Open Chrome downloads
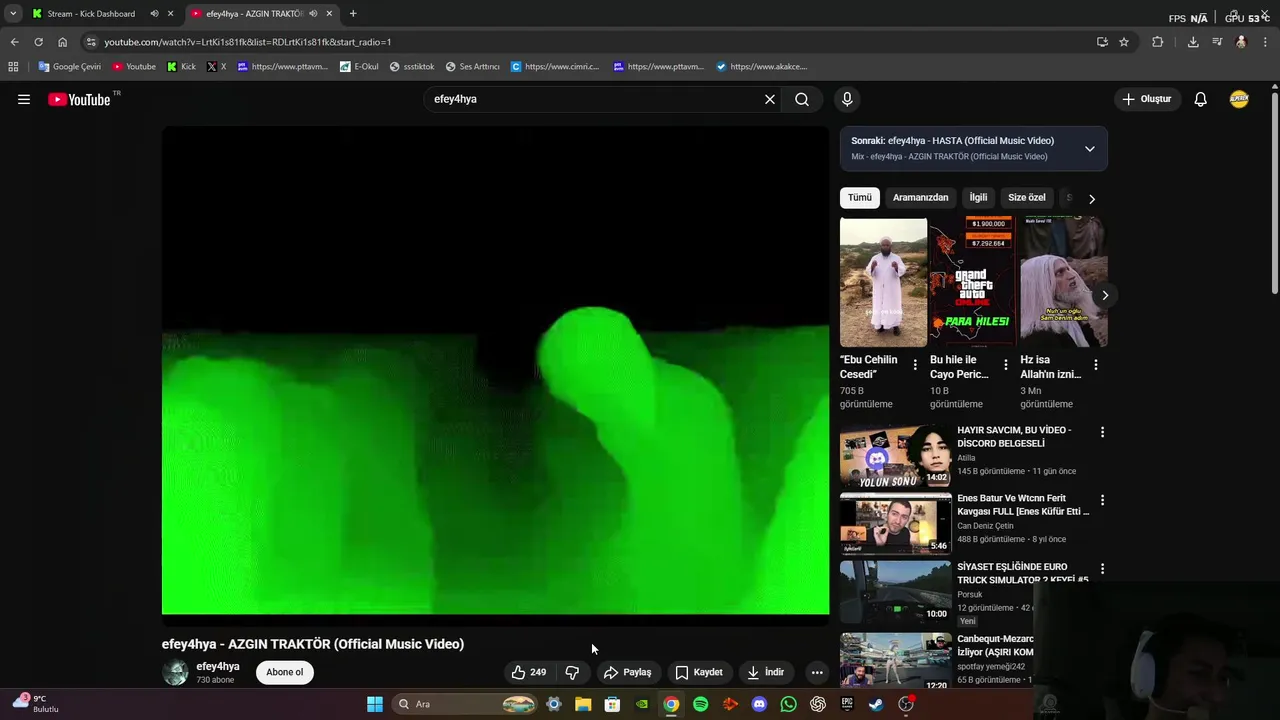The height and width of the screenshot is (720, 1280). pyautogui.click(x=1193, y=42)
